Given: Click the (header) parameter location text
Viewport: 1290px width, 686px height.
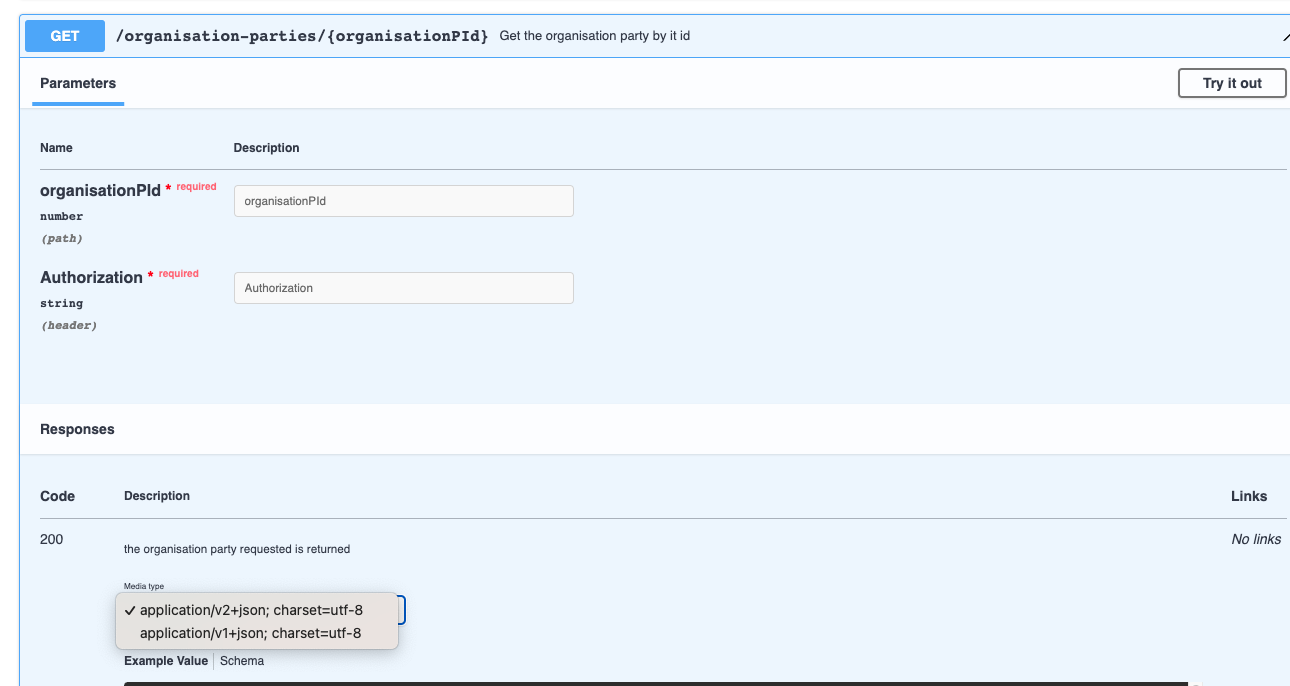Looking at the screenshot, I should [x=69, y=326].
